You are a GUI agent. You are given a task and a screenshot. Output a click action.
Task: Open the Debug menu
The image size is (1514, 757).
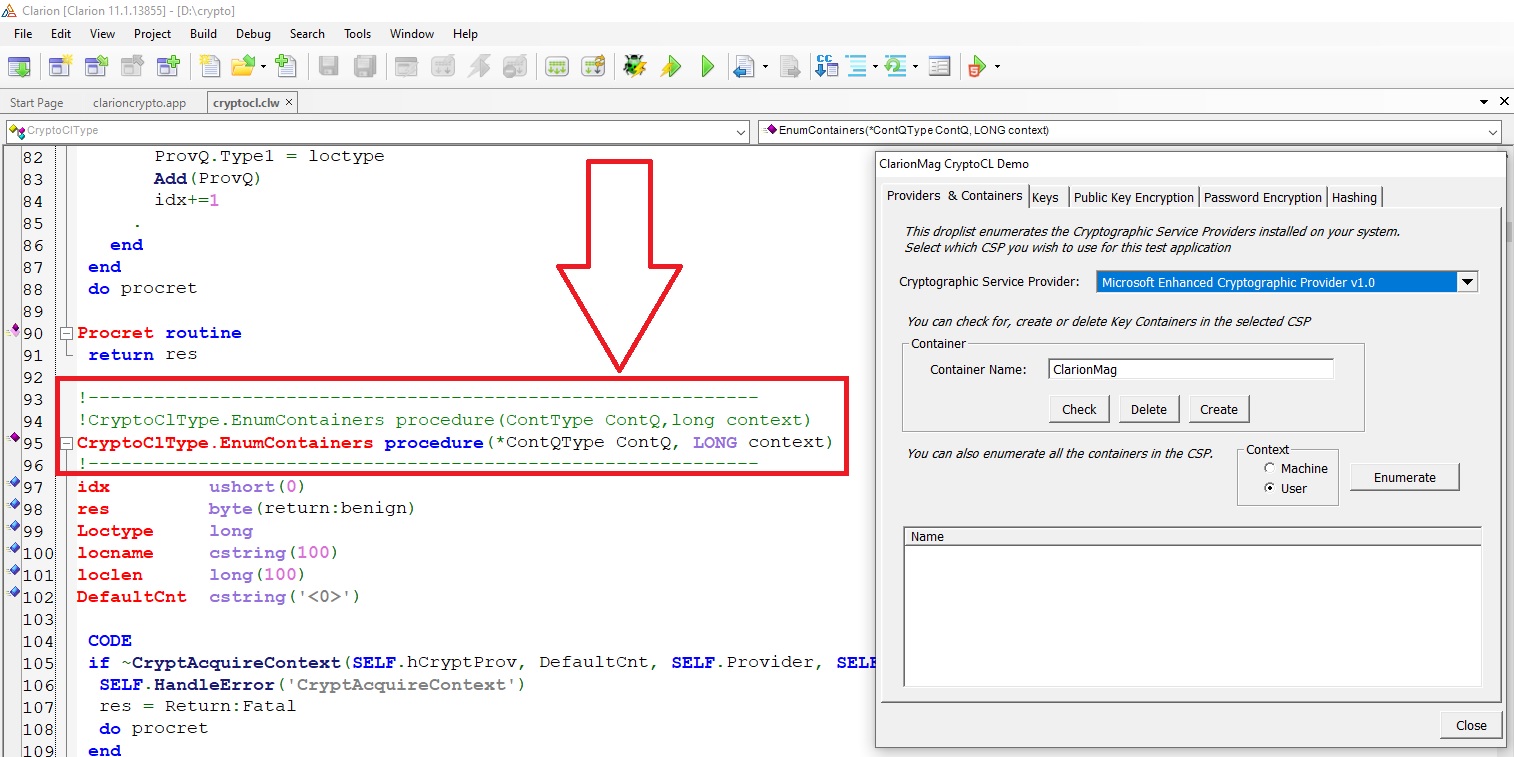point(253,33)
